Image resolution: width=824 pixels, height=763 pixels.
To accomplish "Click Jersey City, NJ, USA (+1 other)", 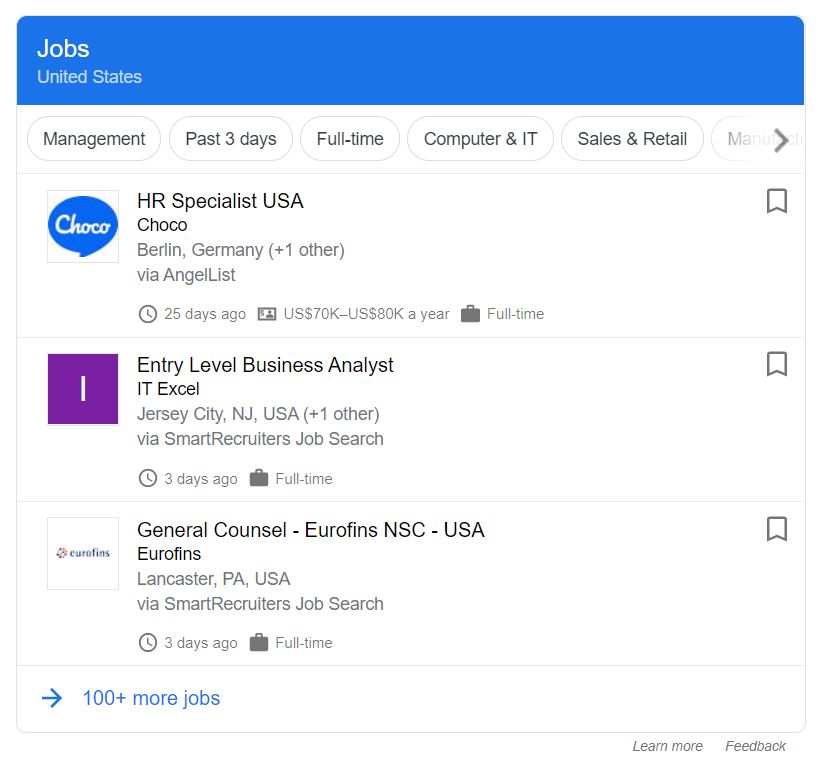I will [258, 414].
